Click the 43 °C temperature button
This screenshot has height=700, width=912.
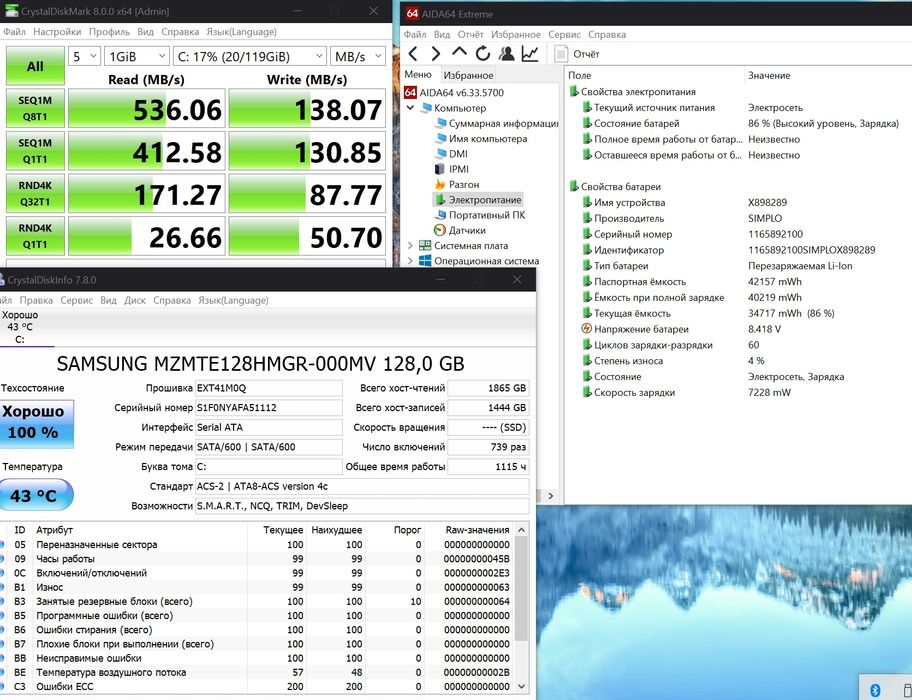click(35, 495)
